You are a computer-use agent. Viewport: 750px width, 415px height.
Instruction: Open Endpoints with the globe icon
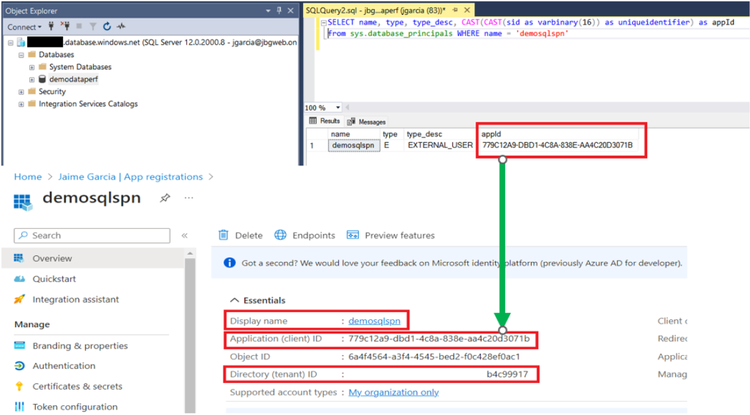click(280, 235)
